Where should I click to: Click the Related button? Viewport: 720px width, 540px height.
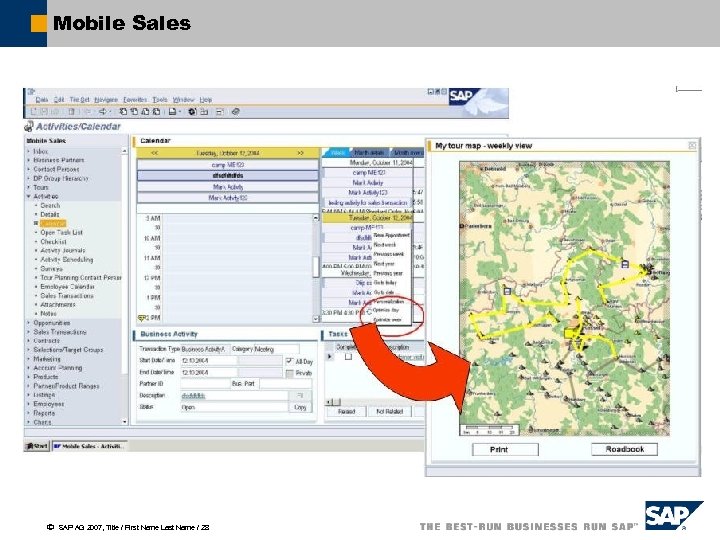(x=346, y=411)
